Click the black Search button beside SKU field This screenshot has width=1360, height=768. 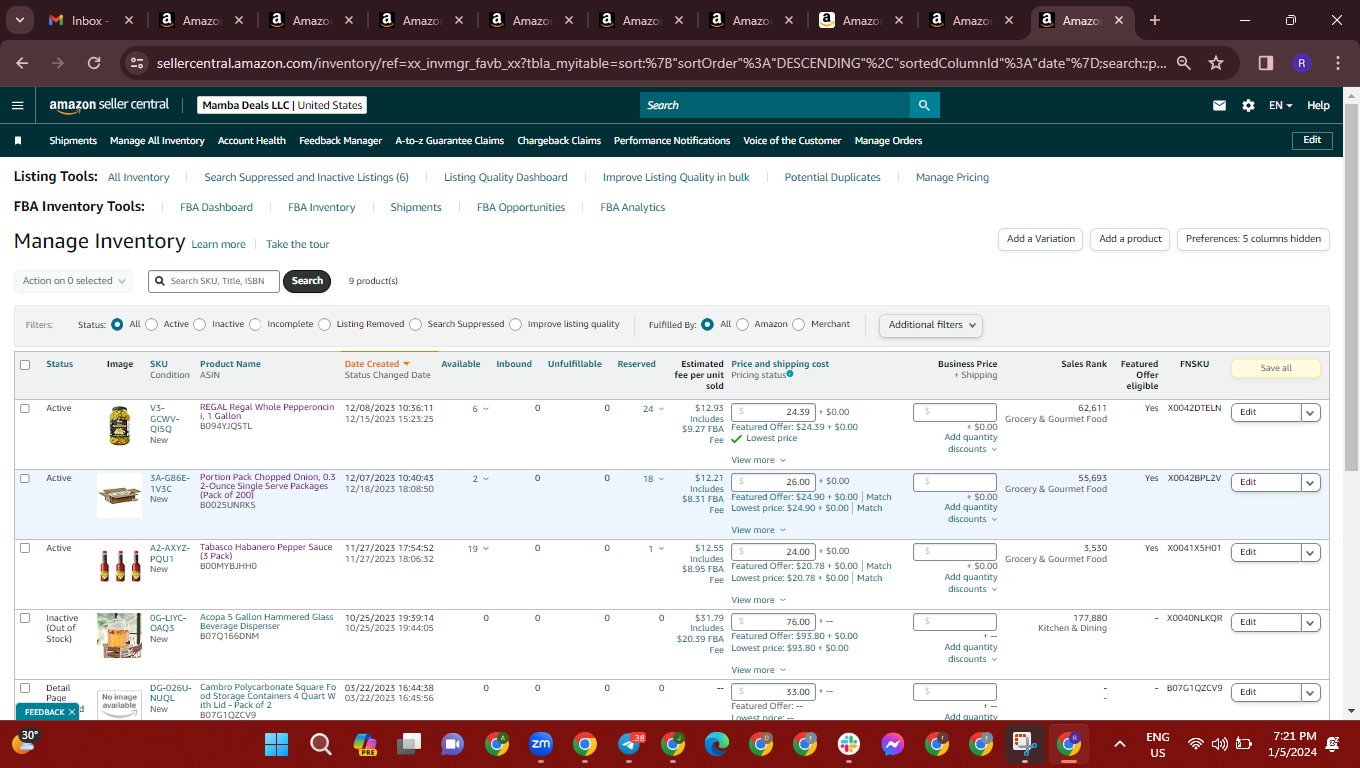pyautogui.click(x=307, y=281)
